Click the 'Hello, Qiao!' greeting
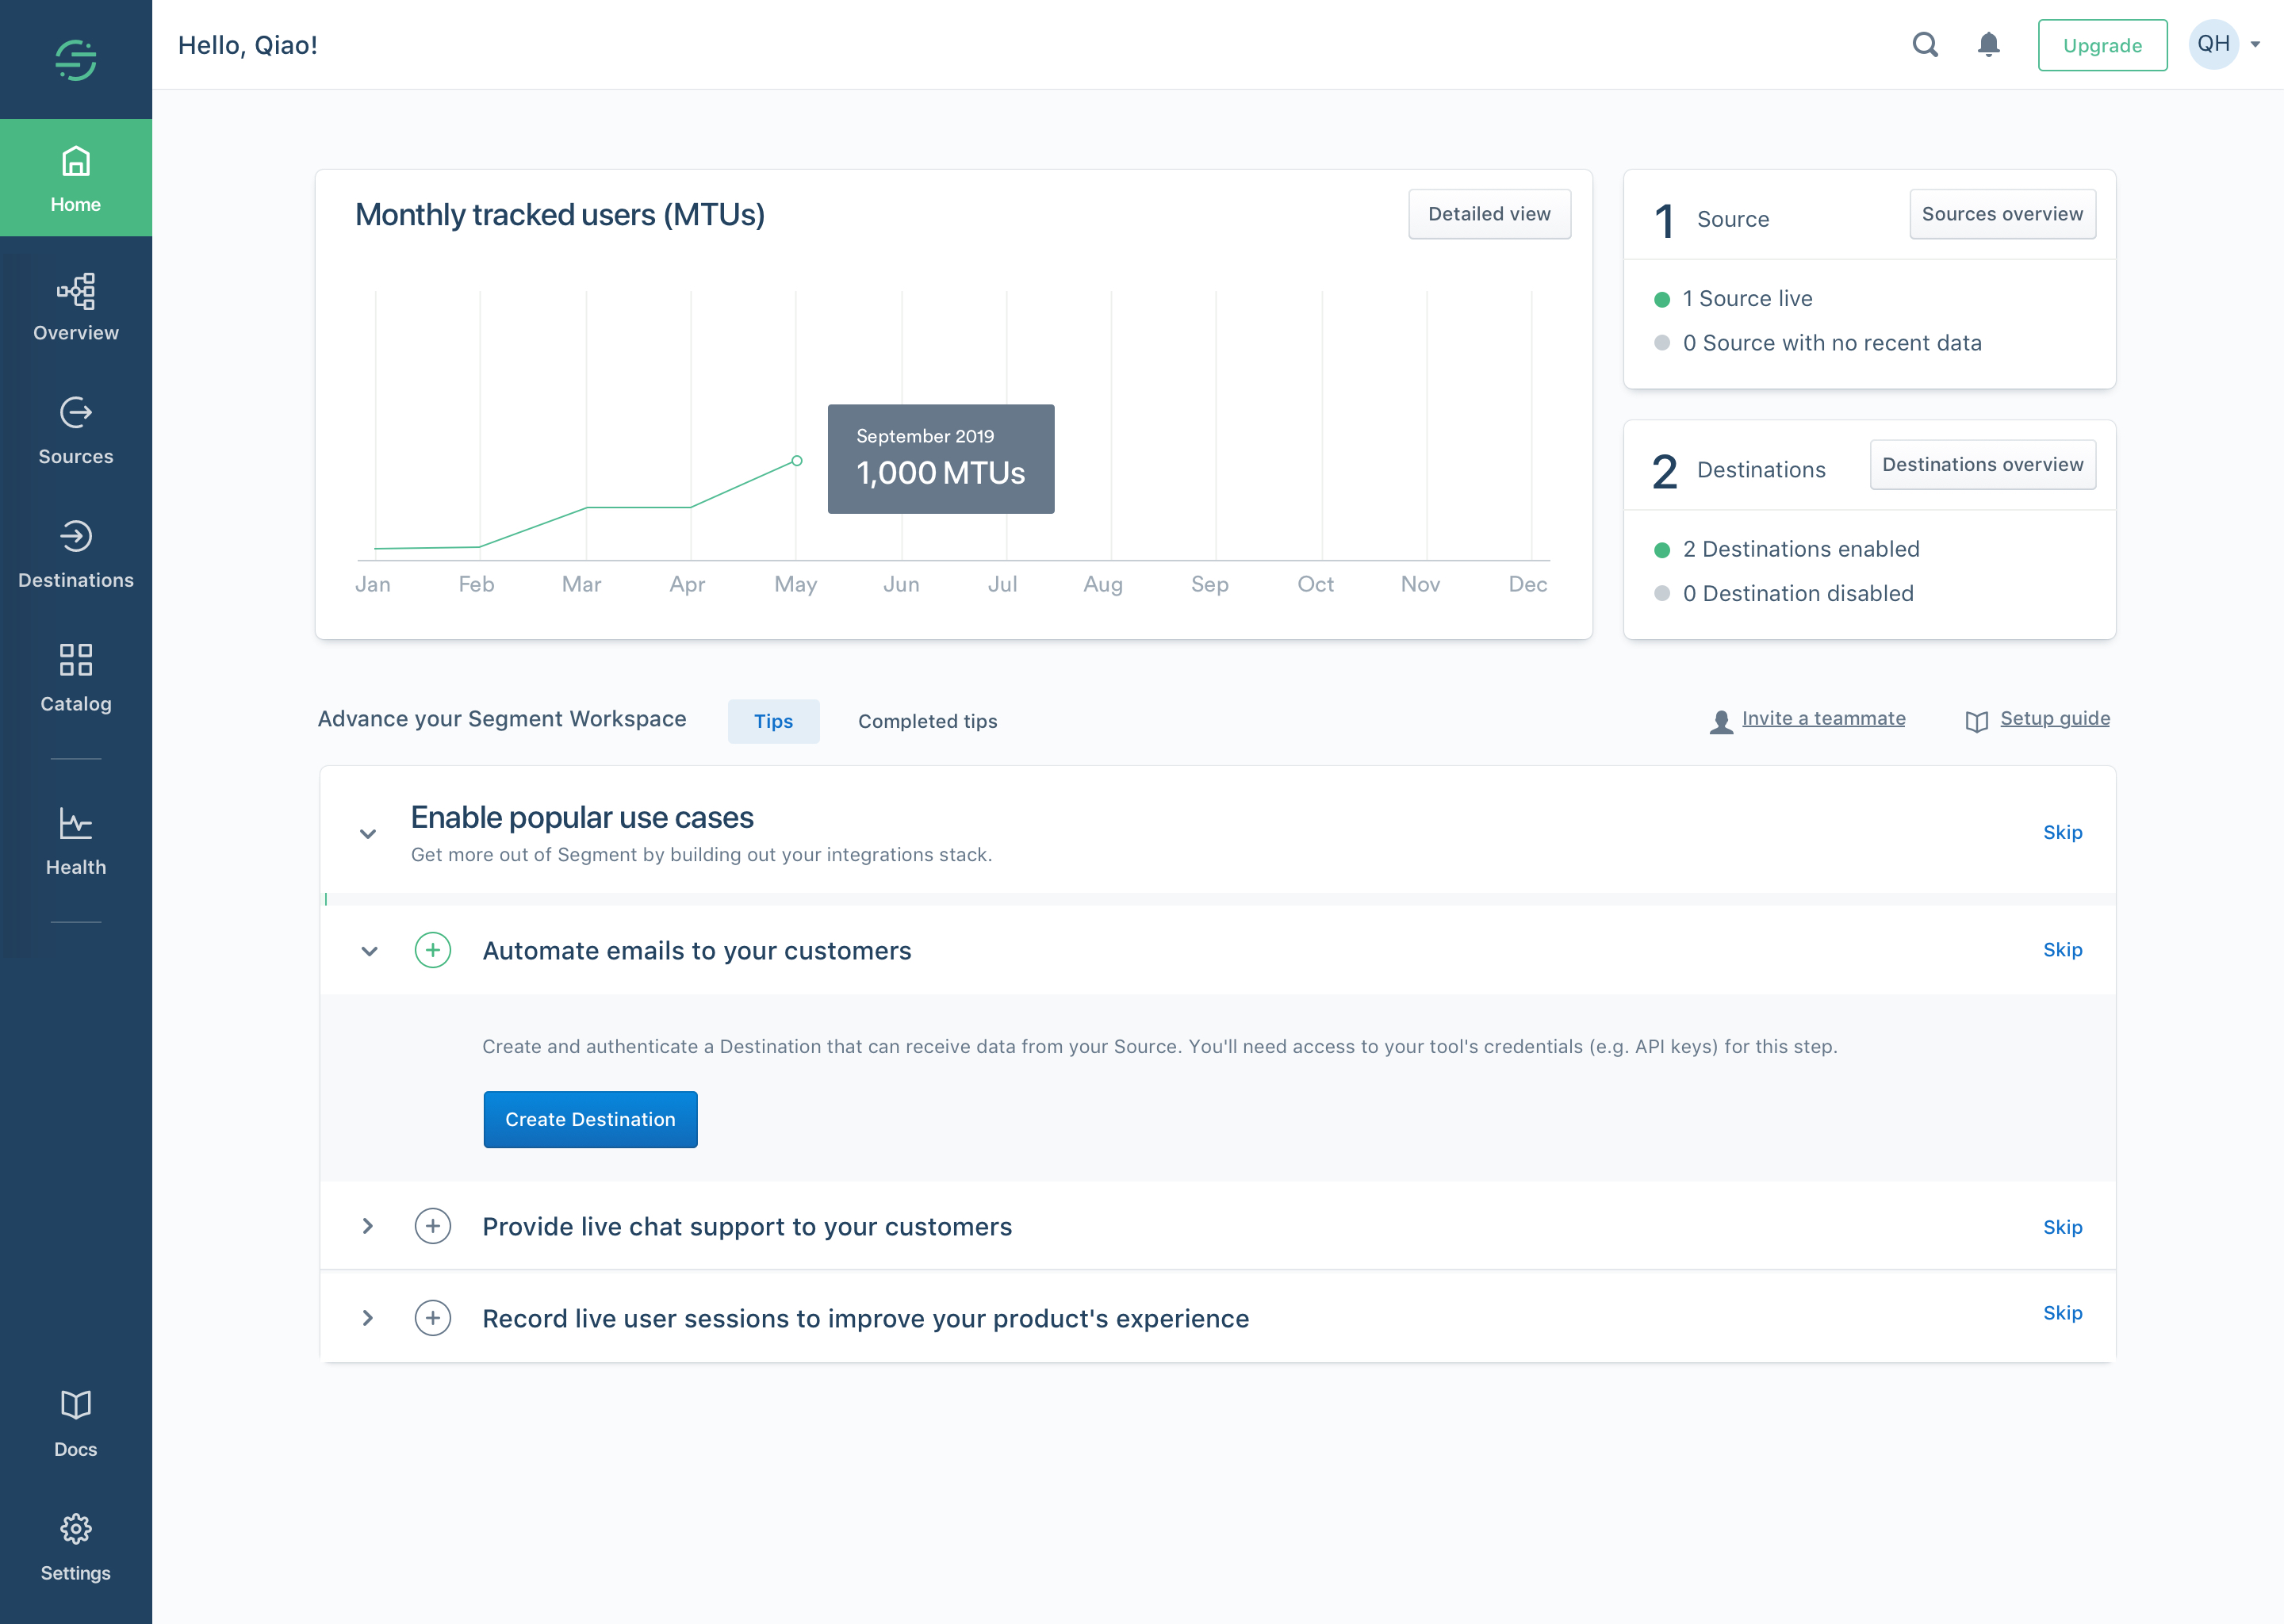The width and height of the screenshot is (2284, 1624). point(247,45)
